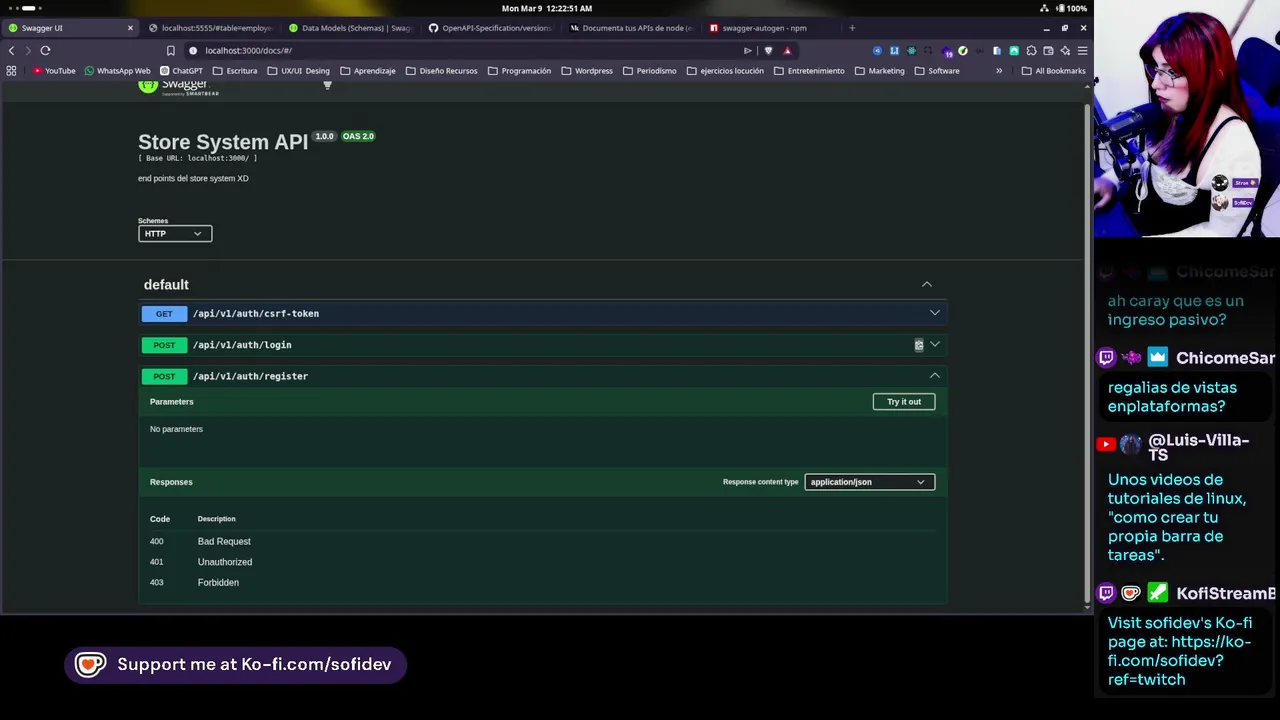Show hidden bookmarks with double chevron

click(998, 71)
